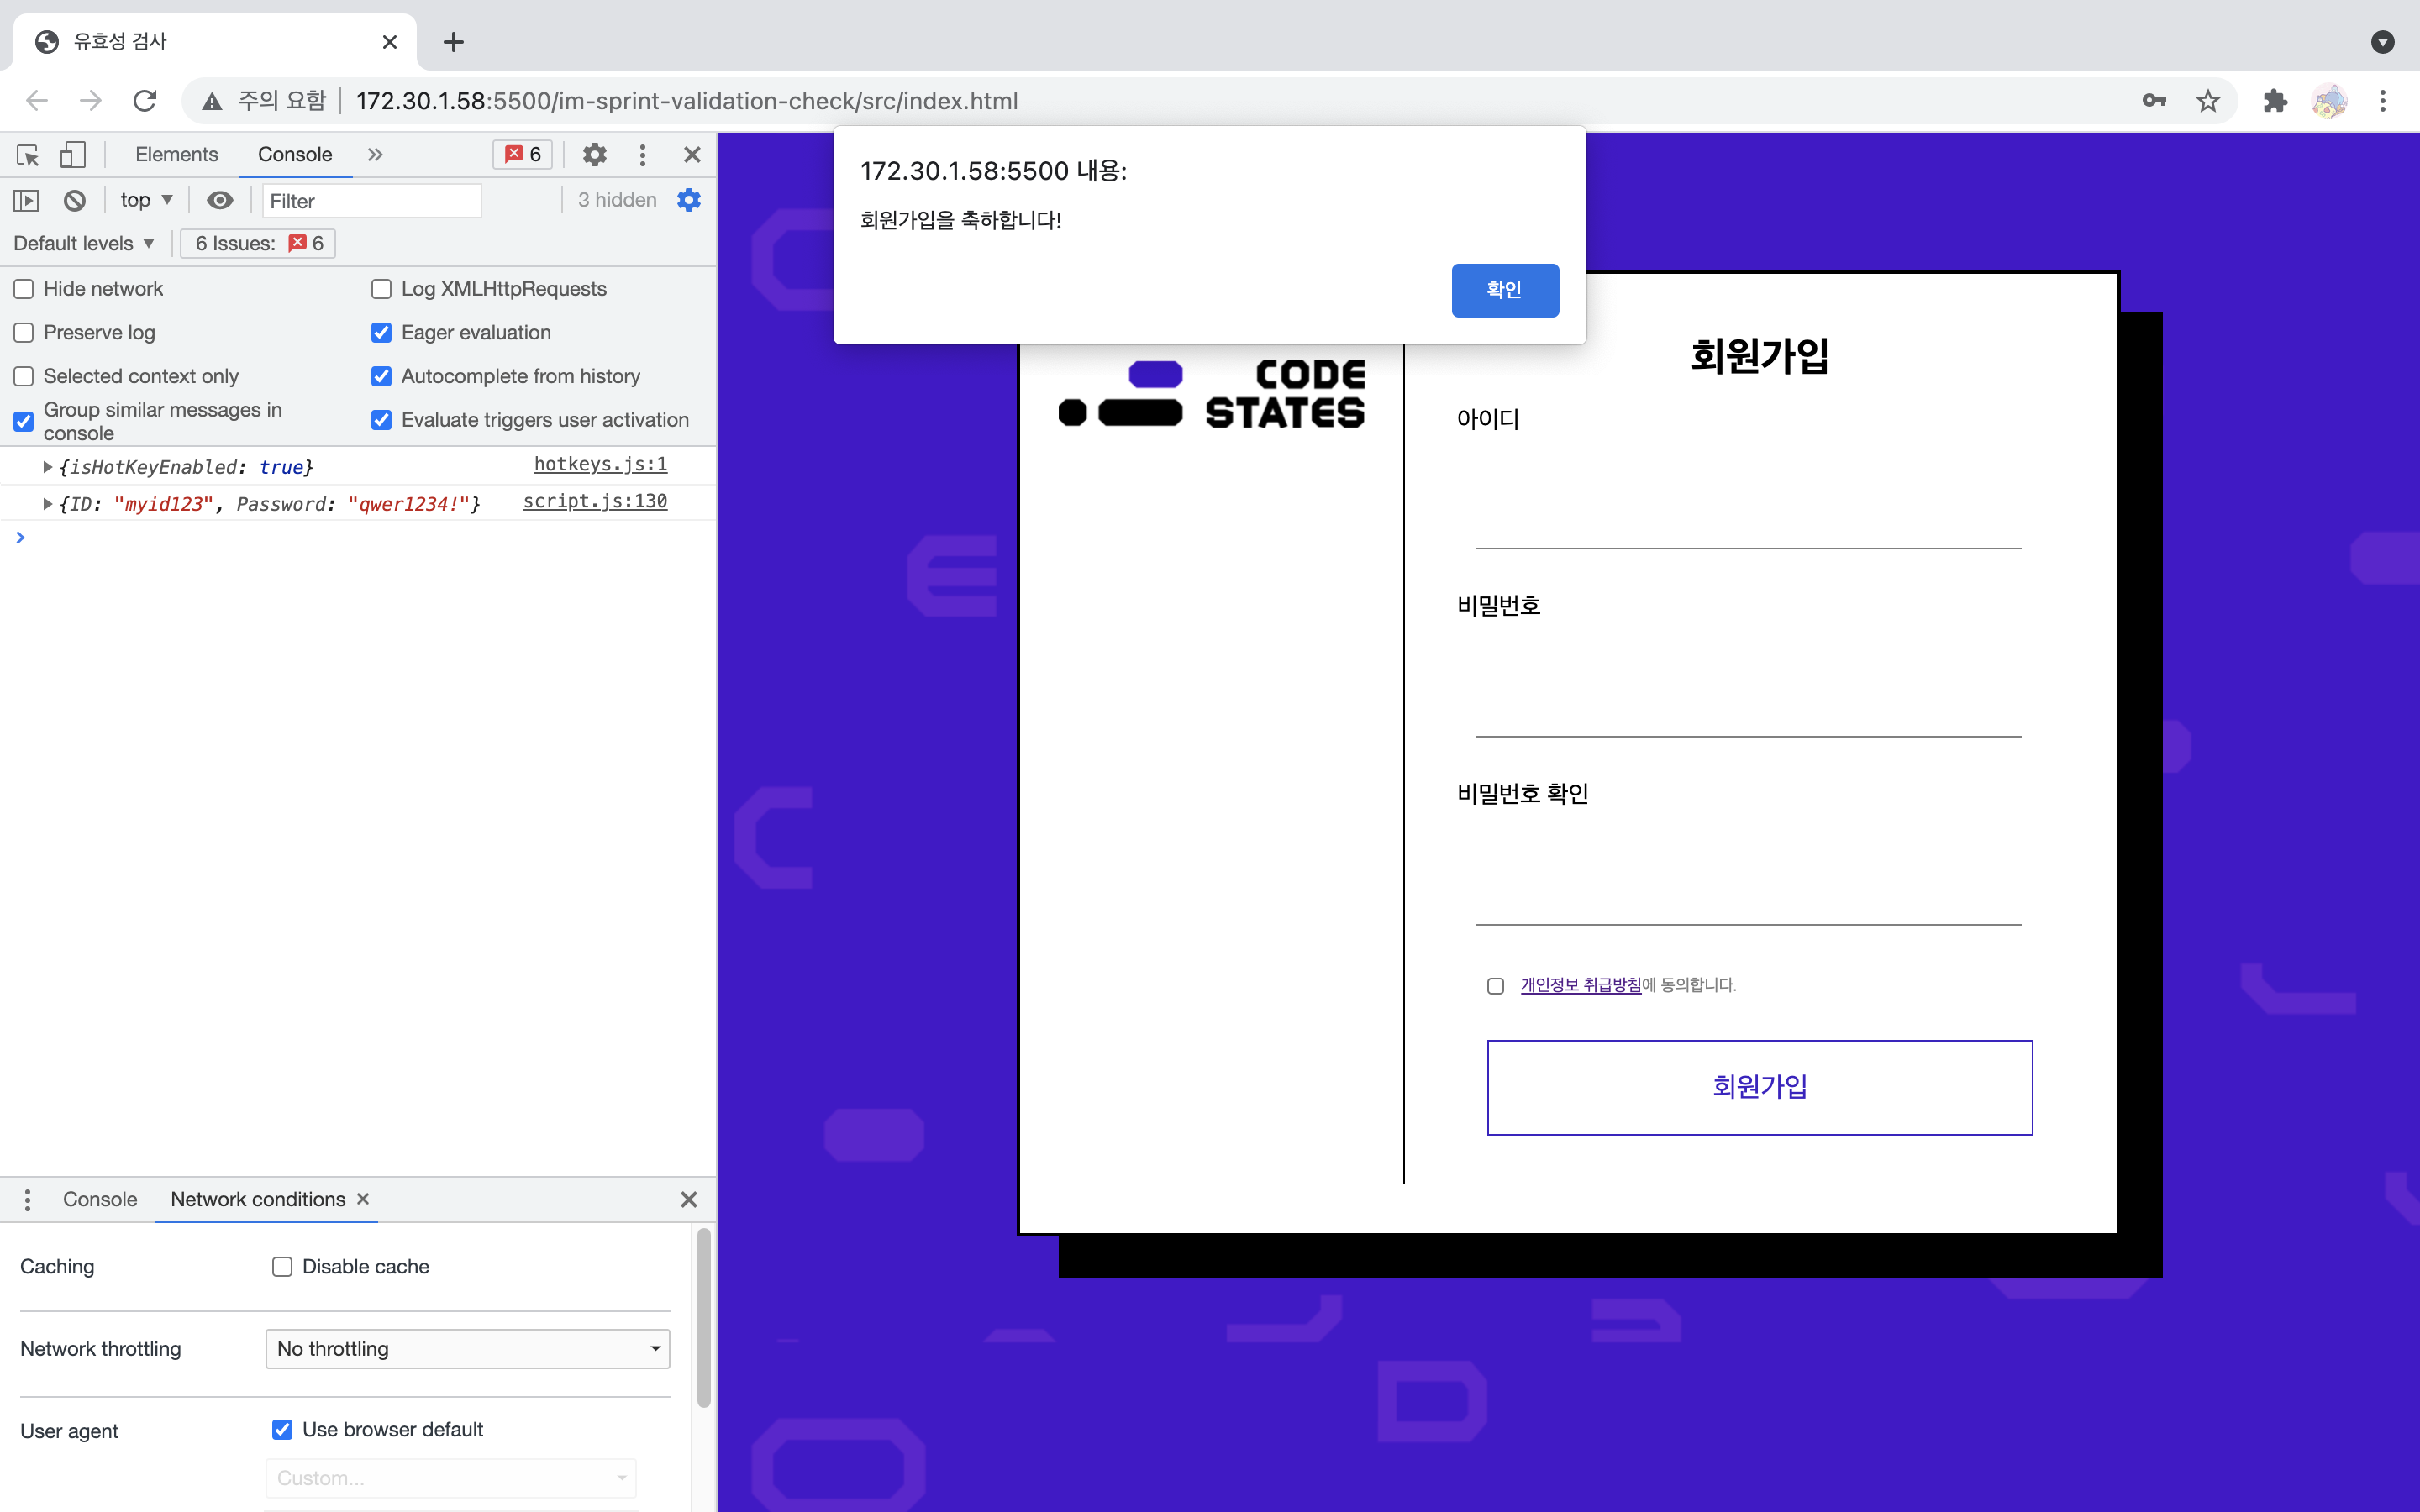Activate the inspect element picker icon
The width and height of the screenshot is (2420, 1512).
click(28, 155)
